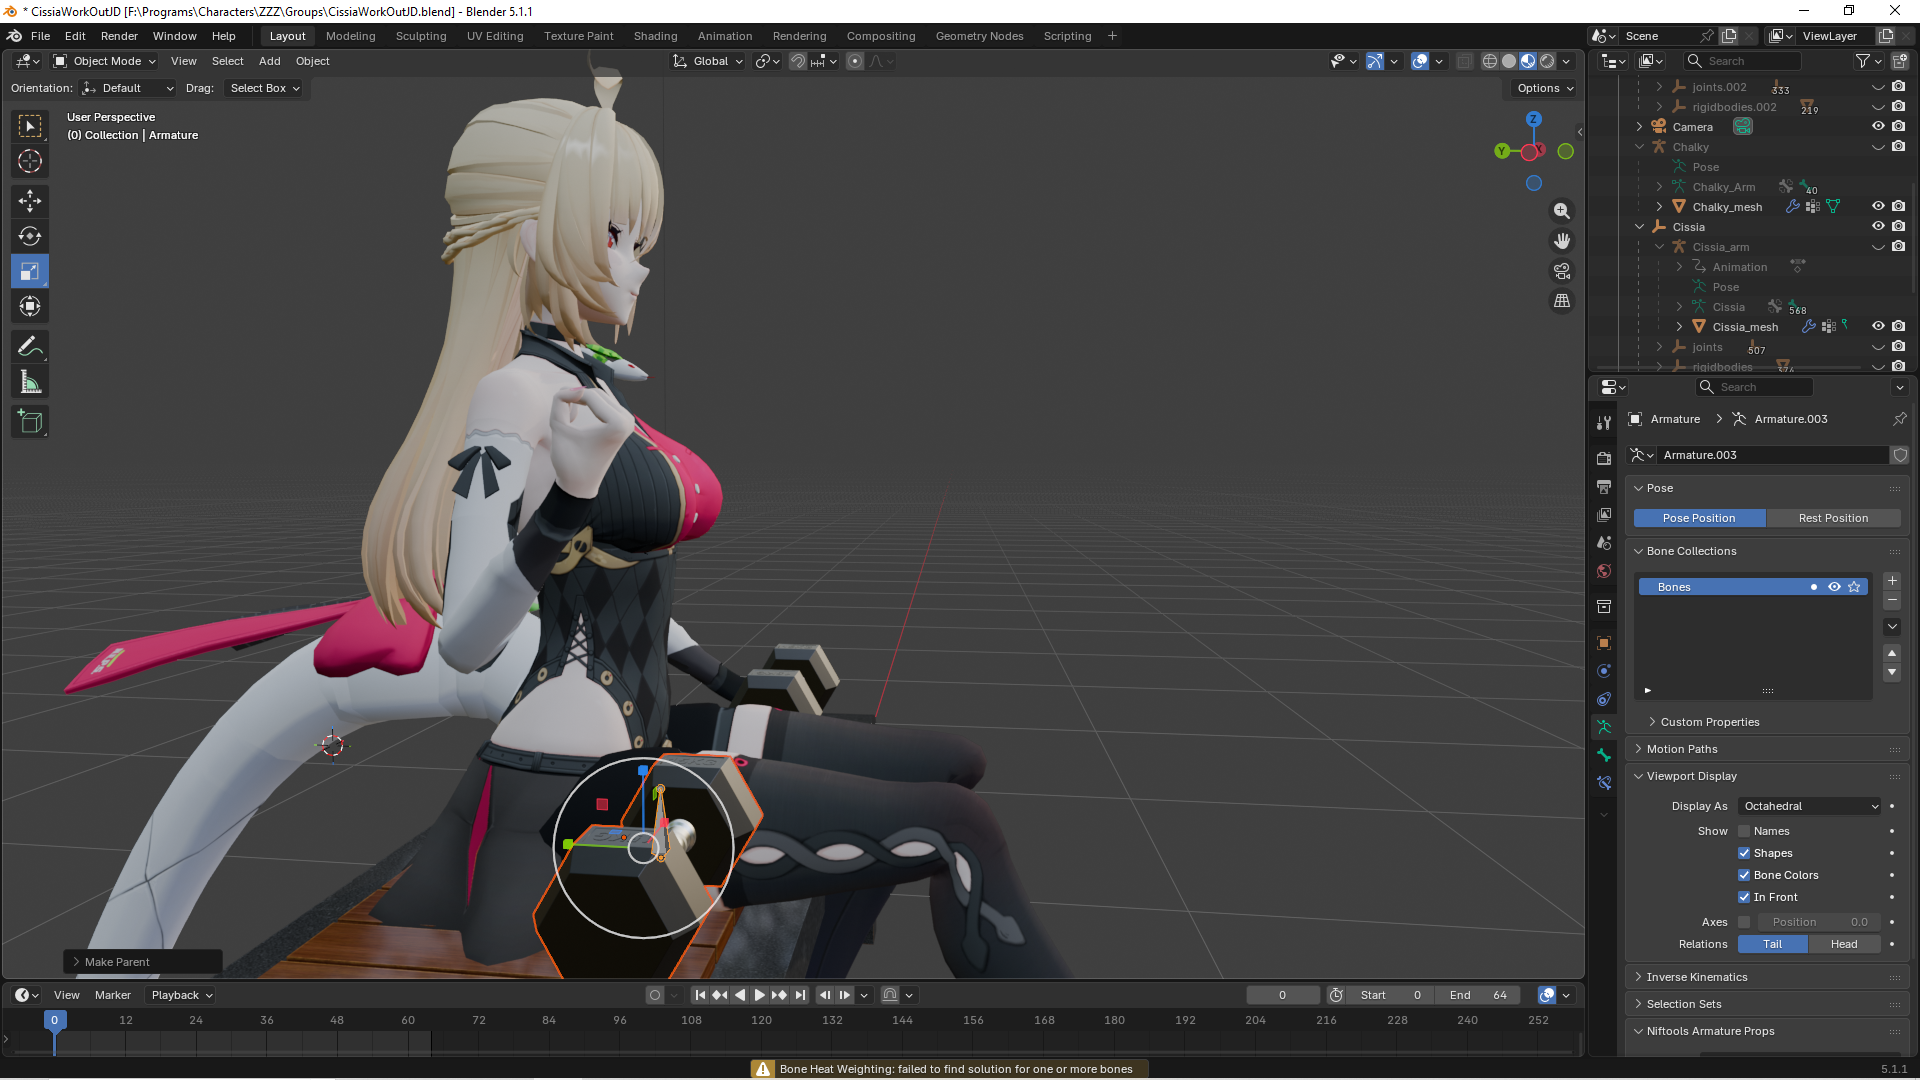Screen dimensions: 1920x1080
Task: Open the Display As Octahedral dropdown
Action: [1810, 806]
